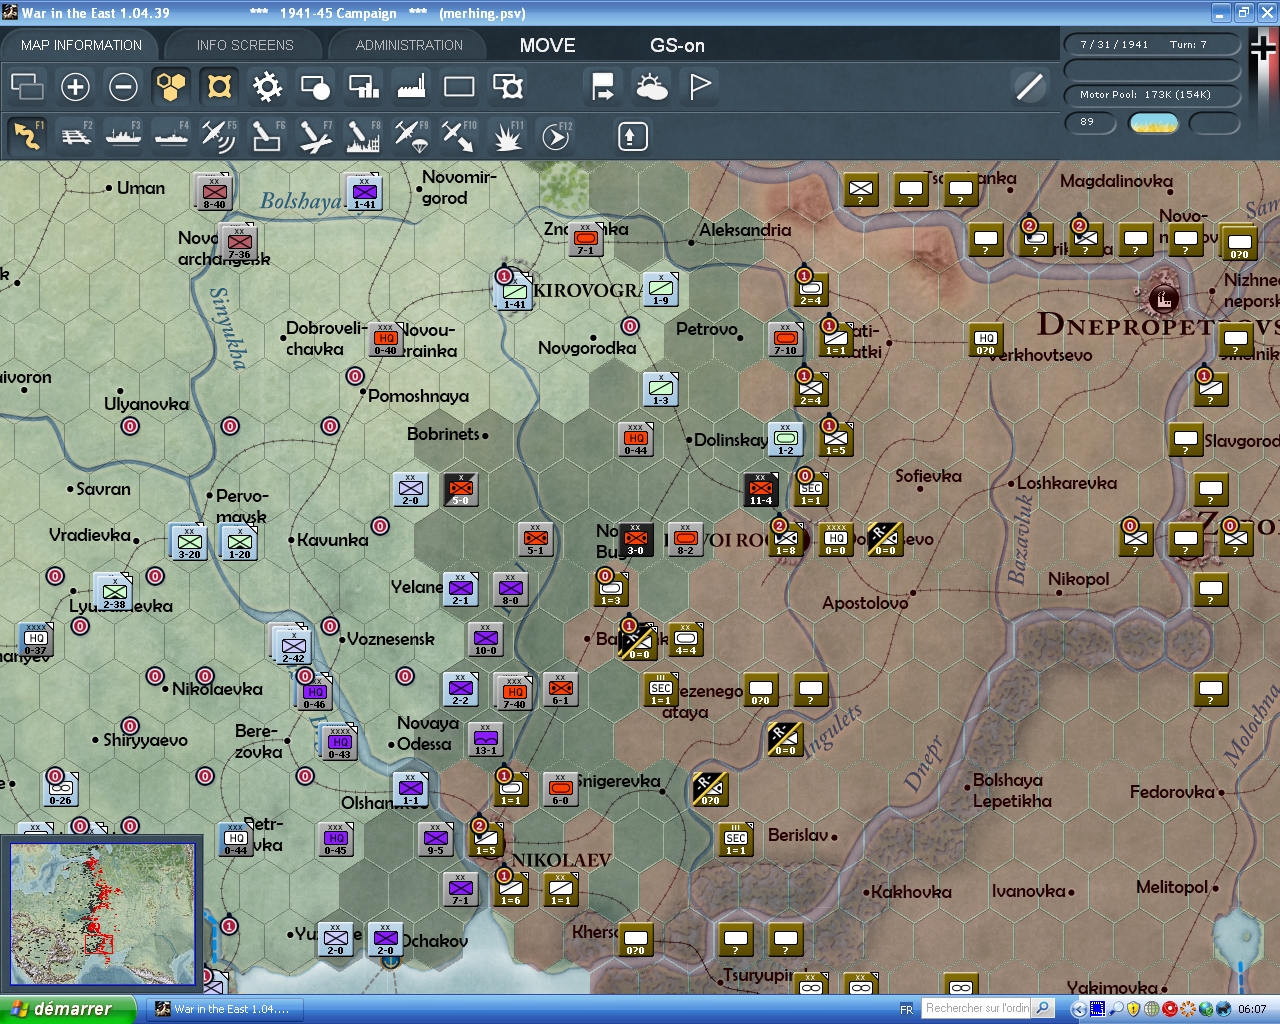Click the 06:07 taskbar clock
The height and width of the screenshot is (1024, 1280).
[1252, 1009]
